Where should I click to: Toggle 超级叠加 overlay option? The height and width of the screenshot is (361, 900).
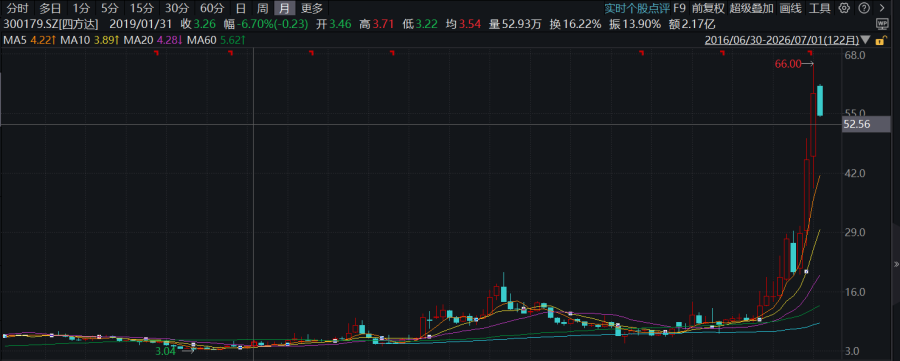pos(751,8)
